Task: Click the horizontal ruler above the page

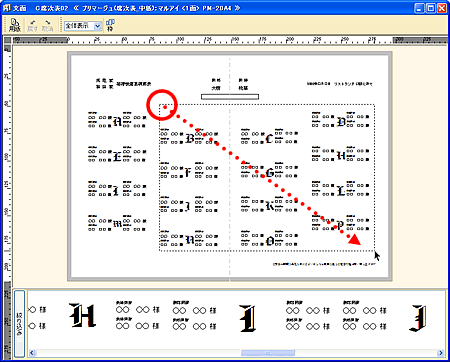Action: [230, 40]
